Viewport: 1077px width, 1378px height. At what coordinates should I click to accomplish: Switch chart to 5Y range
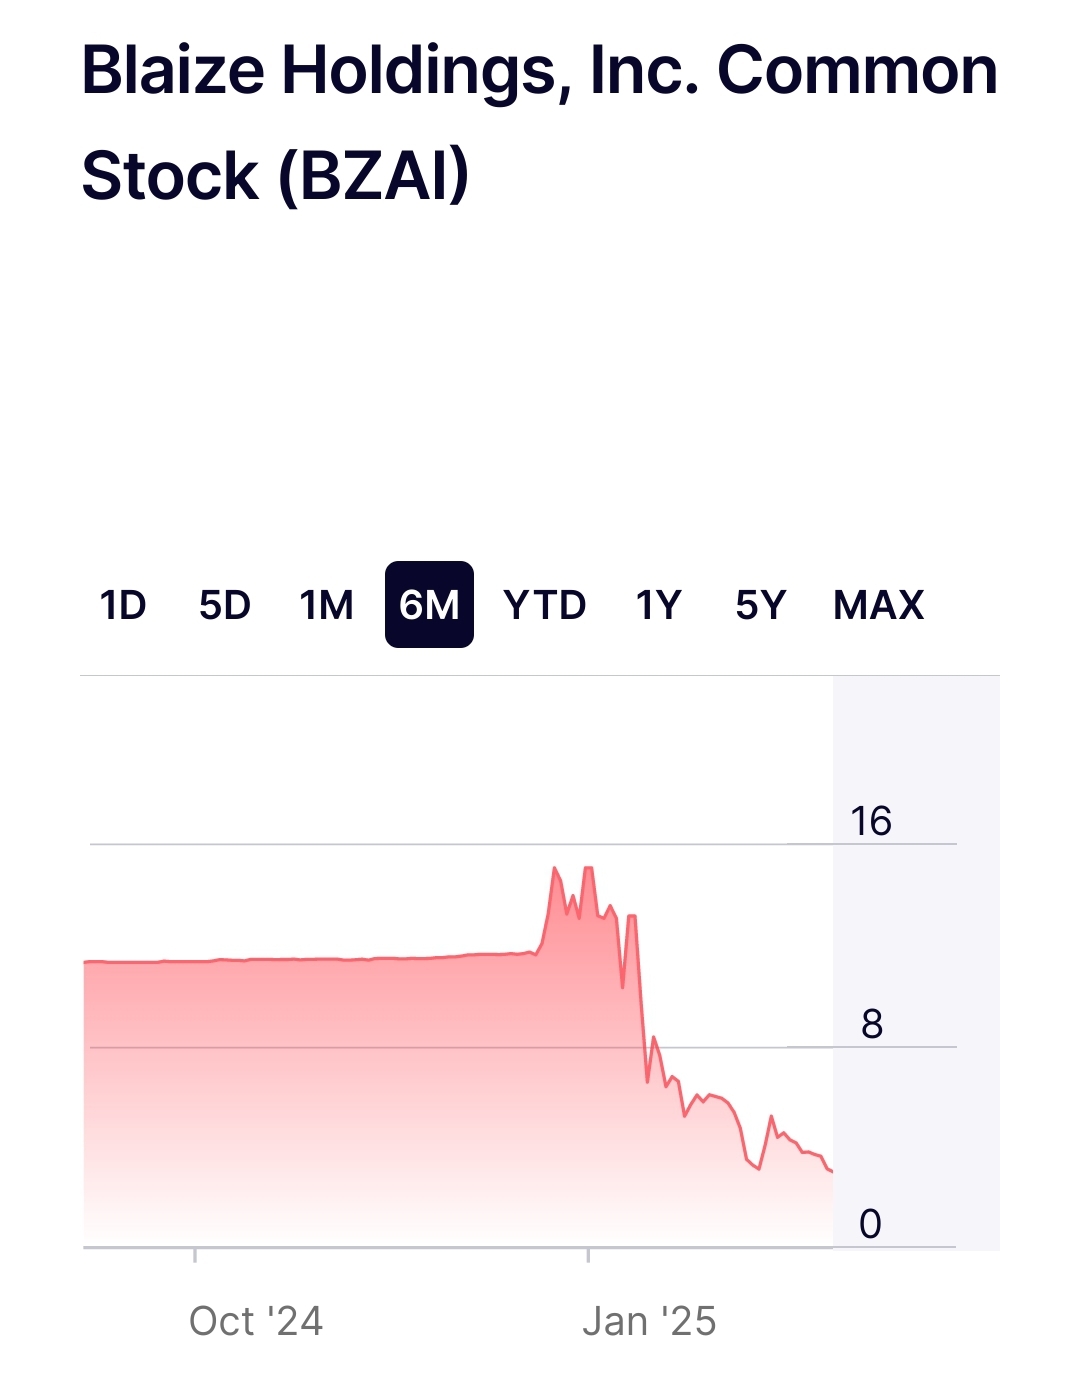pos(760,605)
